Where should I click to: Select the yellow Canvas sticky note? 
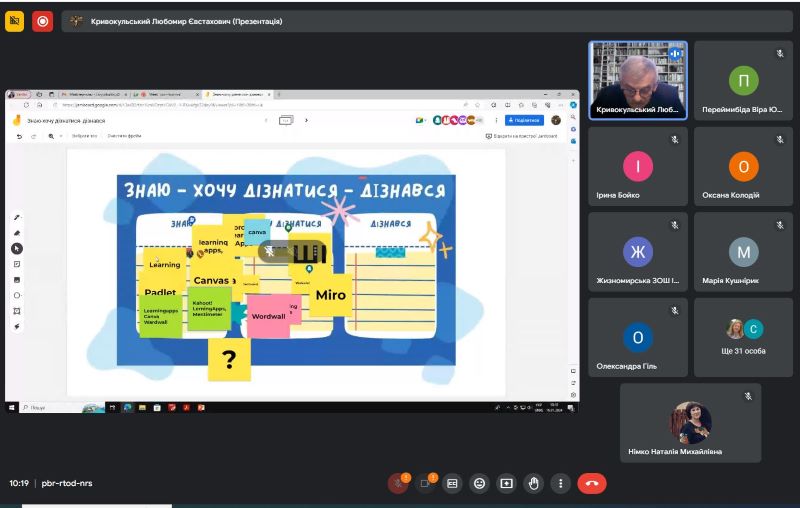[211, 280]
